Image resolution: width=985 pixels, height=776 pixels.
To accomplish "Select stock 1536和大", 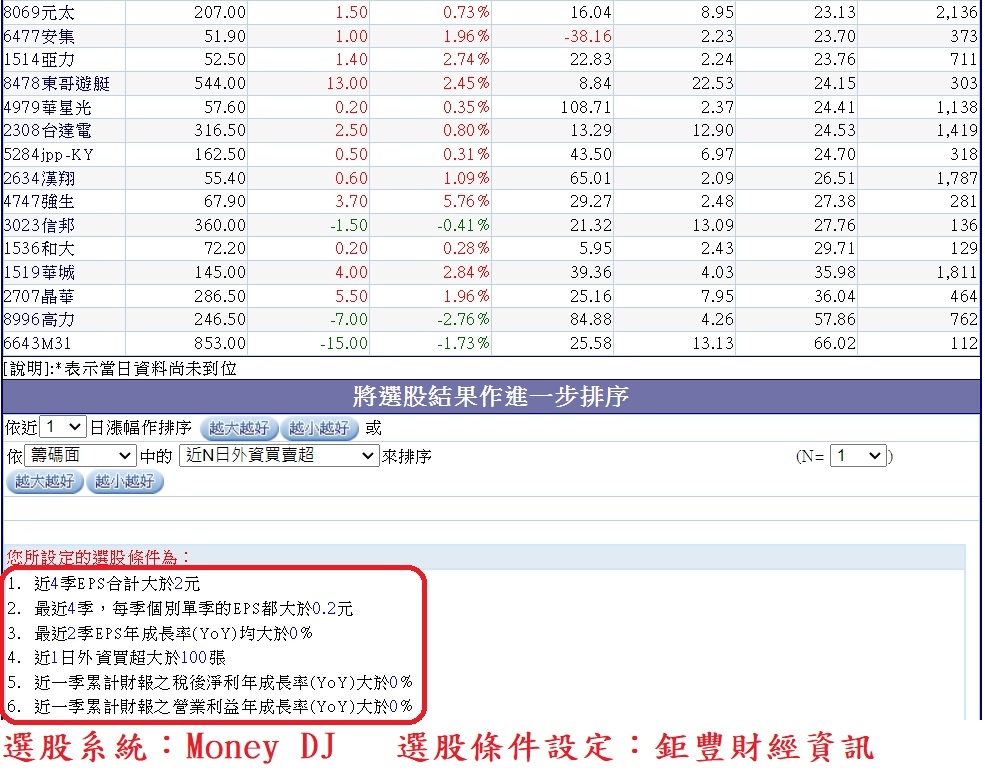I will [39, 249].
